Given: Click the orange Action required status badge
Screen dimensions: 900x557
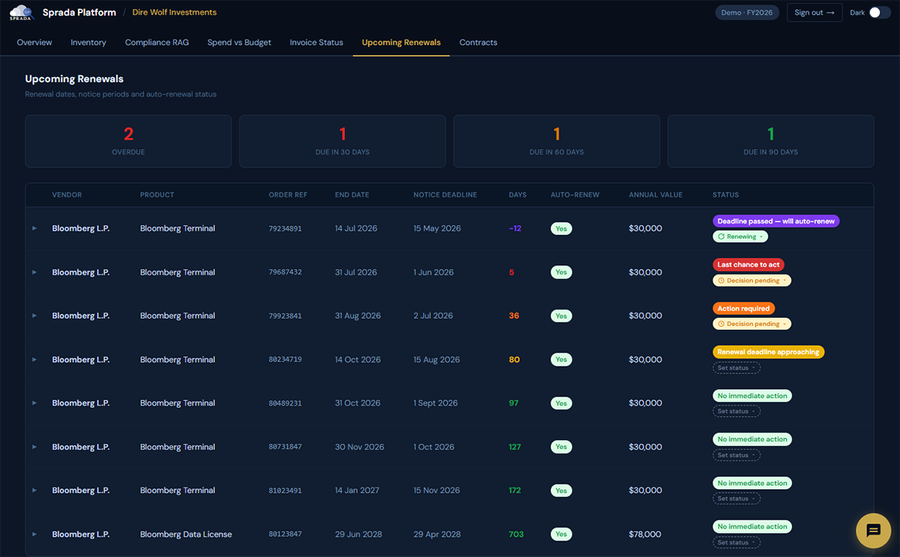Looking at the screenshot, I should pyautogui.click(x=743, y=308).
